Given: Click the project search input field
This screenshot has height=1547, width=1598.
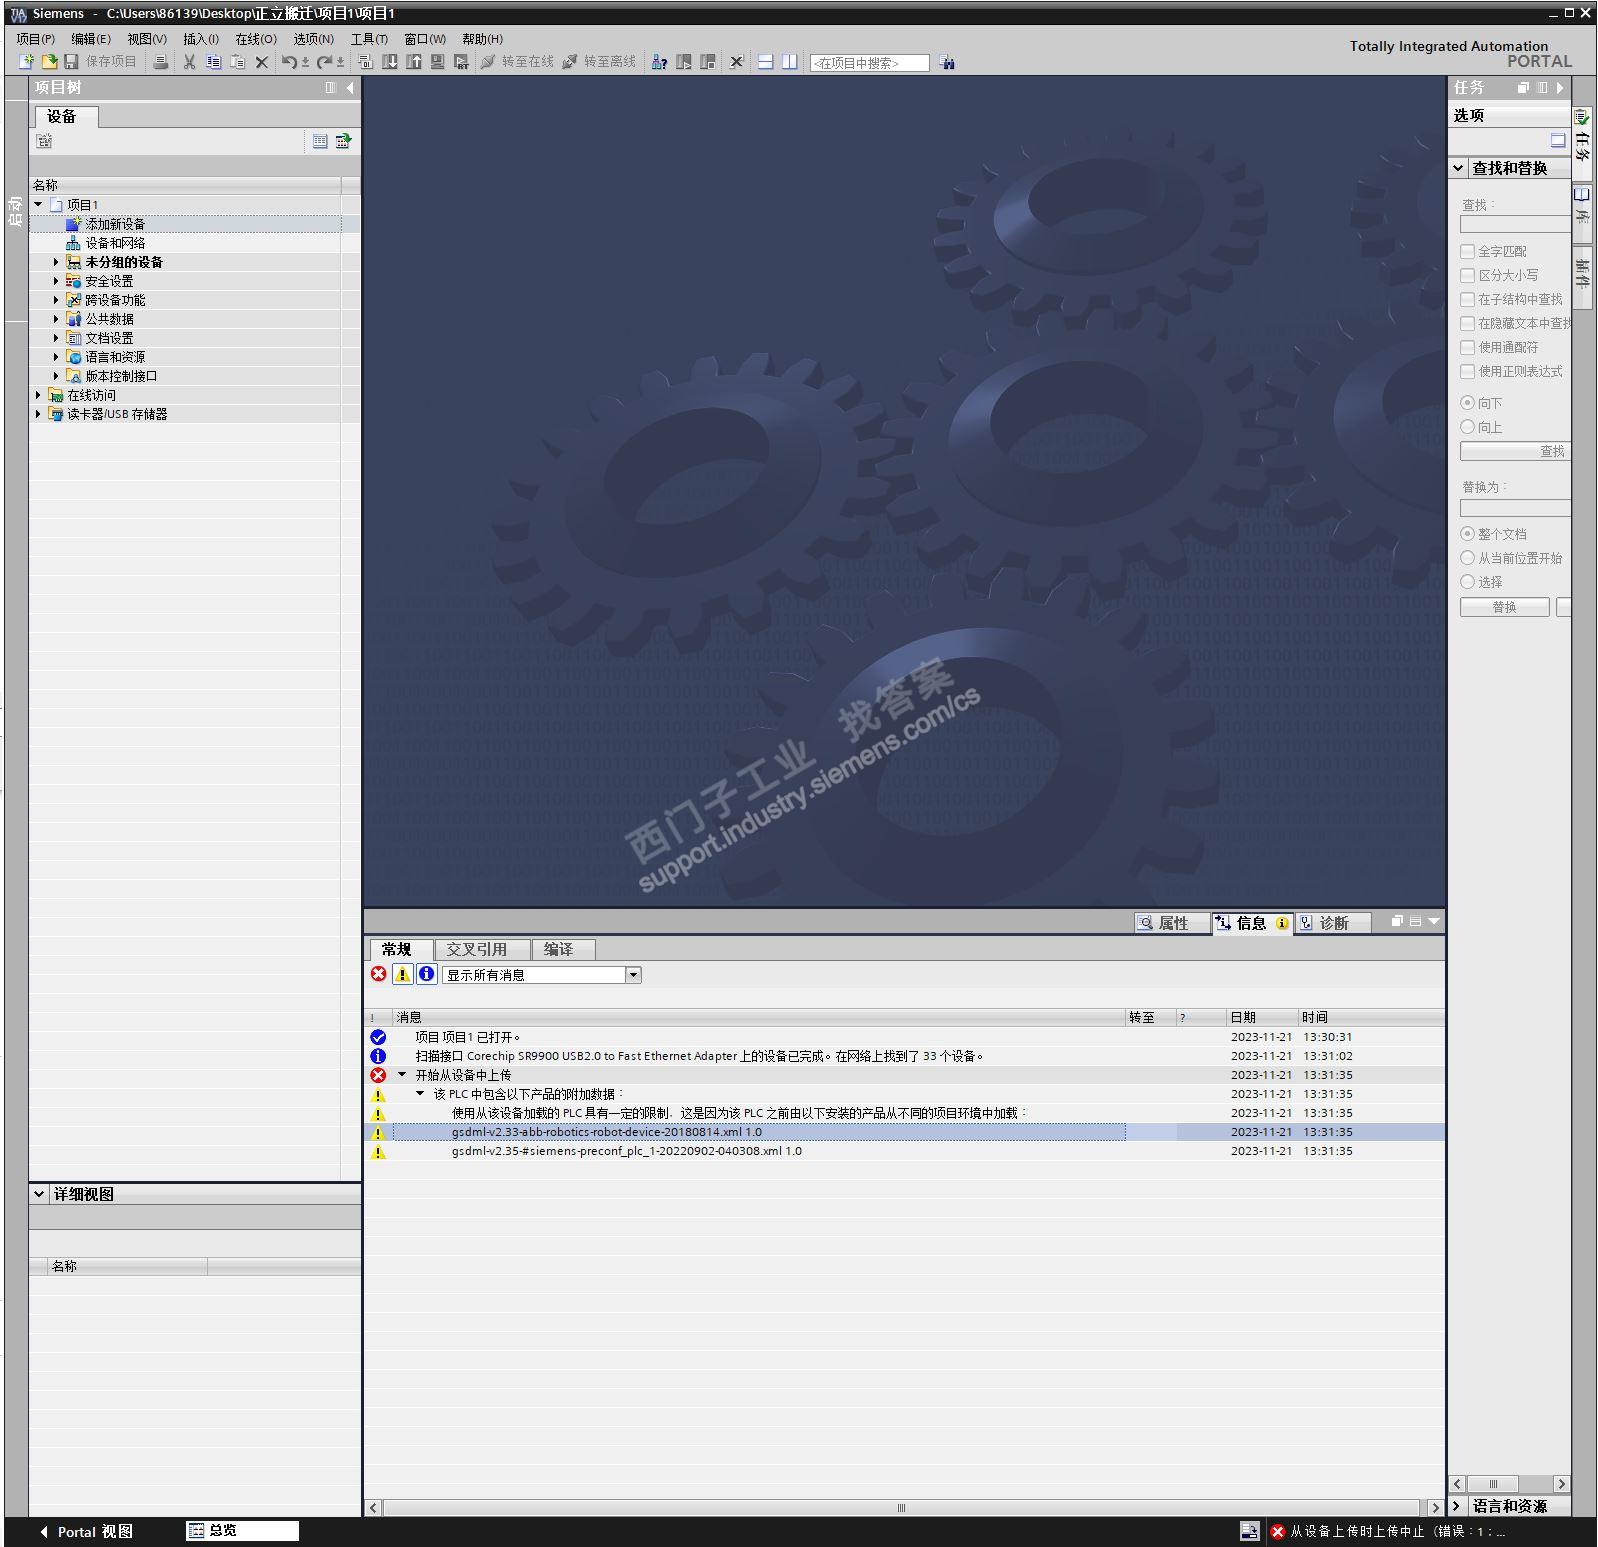Looking at the screenshot, I should pos(870,63).
